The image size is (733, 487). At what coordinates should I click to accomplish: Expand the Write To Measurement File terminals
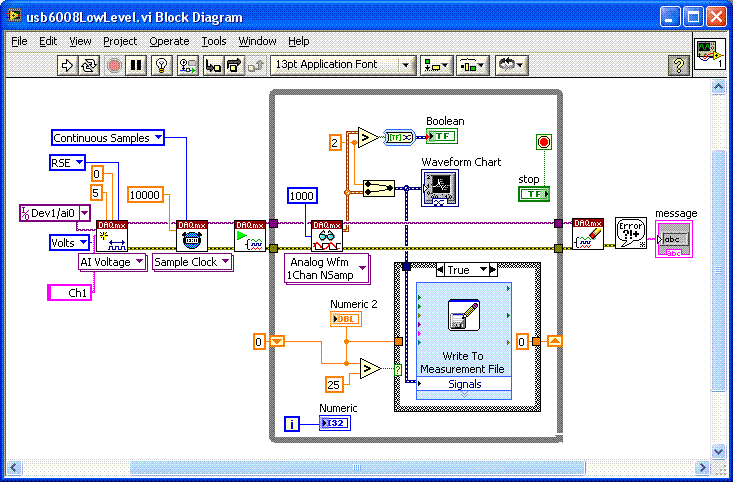click(x=464, y=395)
